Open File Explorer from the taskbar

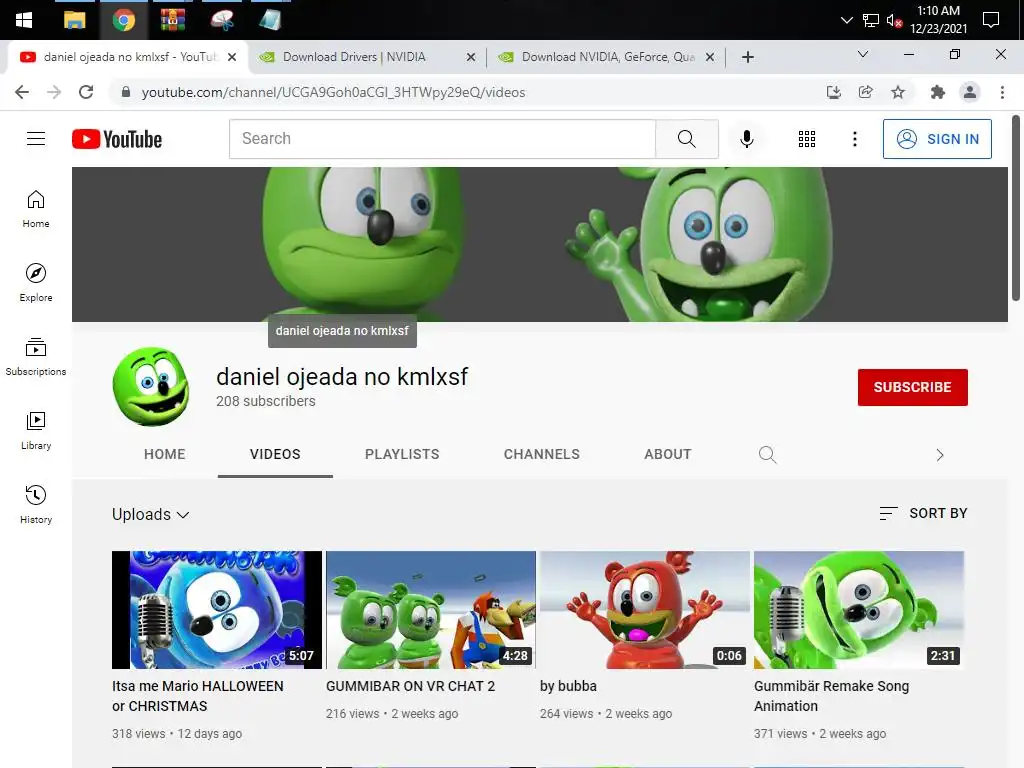pos(74,20)
